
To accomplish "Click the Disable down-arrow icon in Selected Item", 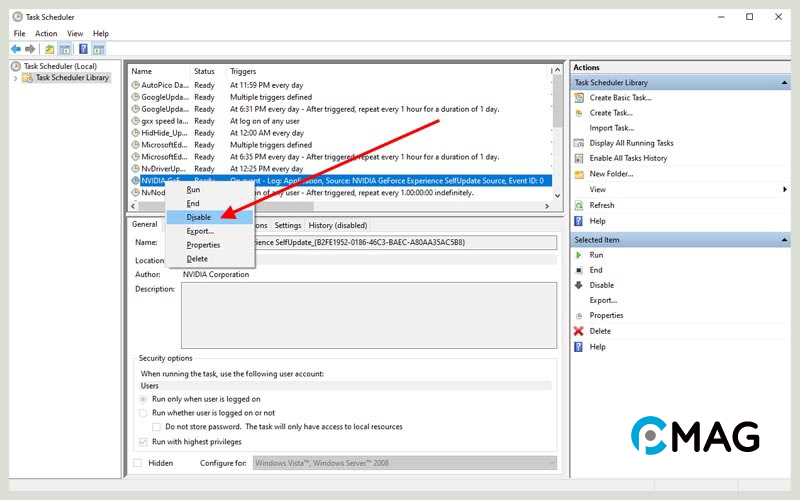I will pyautogui.click(x=579, y=285).
